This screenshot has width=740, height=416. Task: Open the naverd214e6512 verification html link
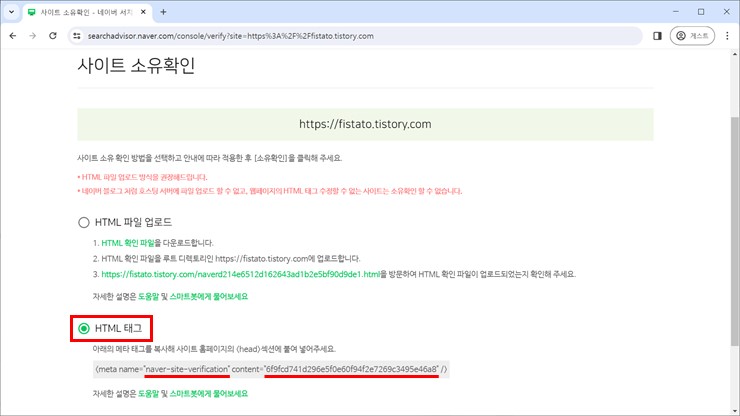click(x=241, y=274)
